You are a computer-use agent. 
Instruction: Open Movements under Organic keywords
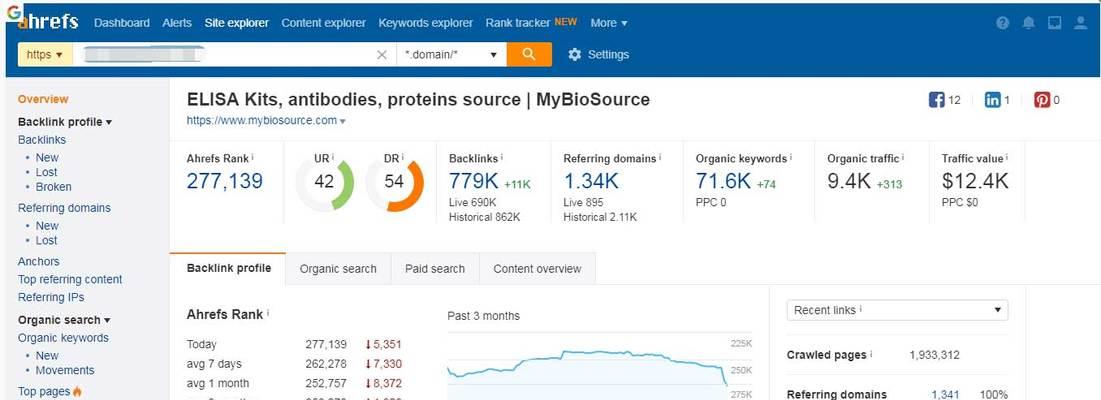[x=65, y=371]
